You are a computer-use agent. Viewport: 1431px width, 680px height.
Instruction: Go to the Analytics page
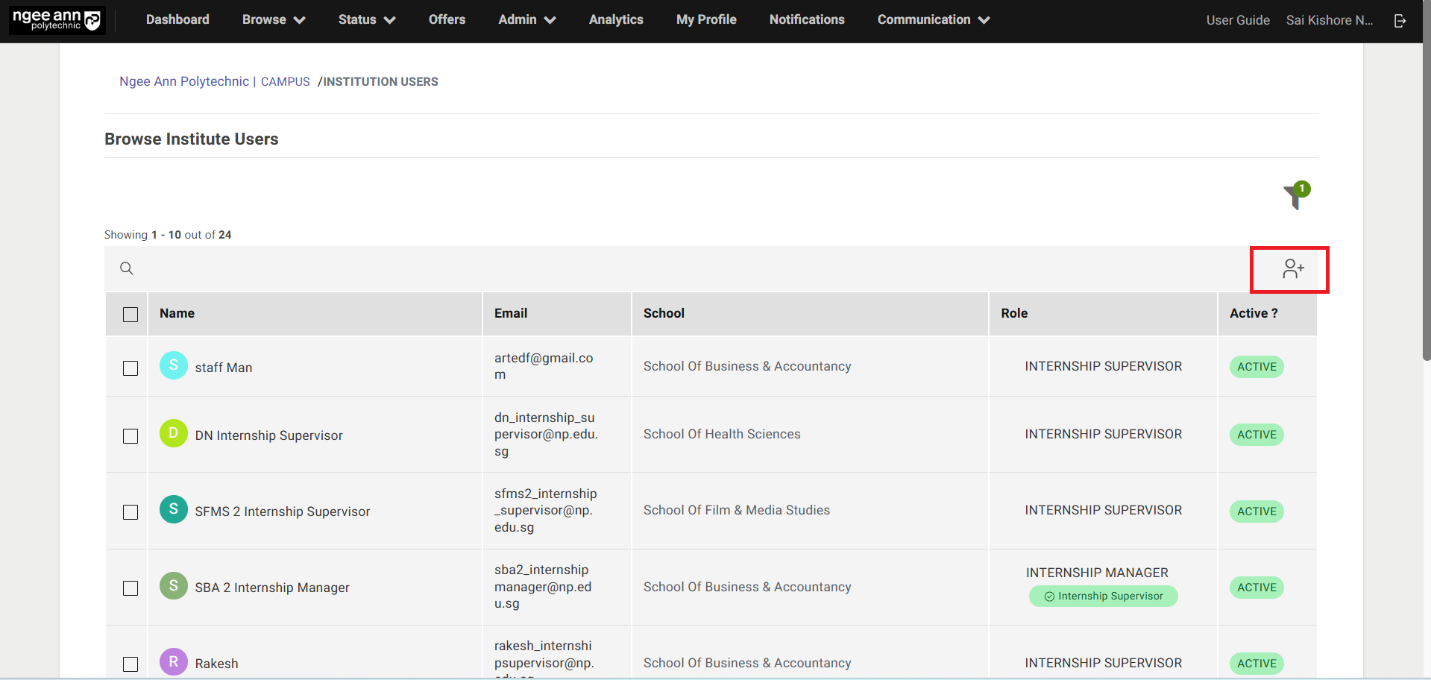point(616,20)
